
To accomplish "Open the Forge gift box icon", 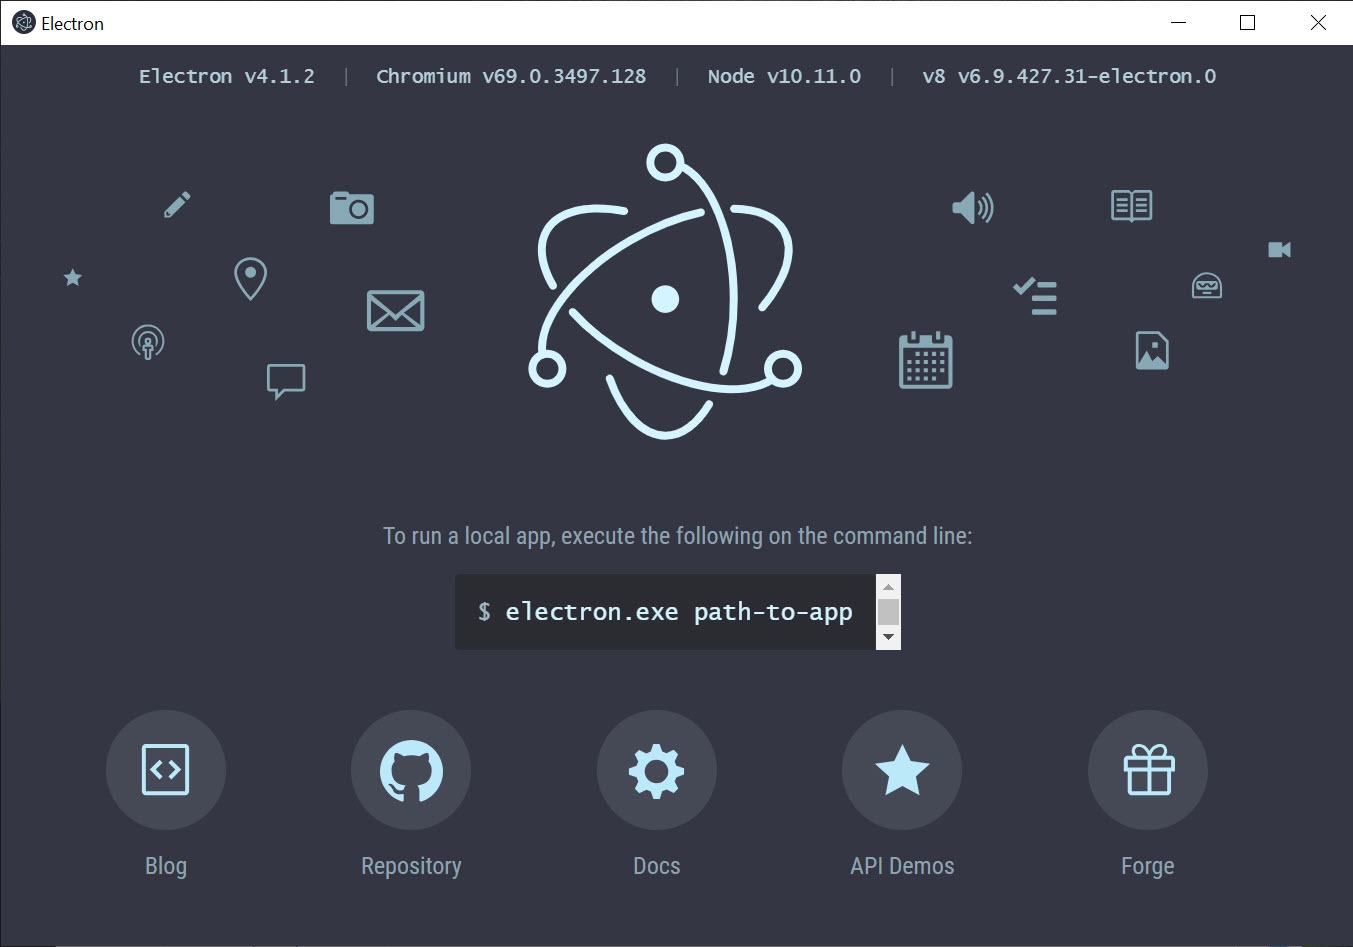I will [1148, 770].
